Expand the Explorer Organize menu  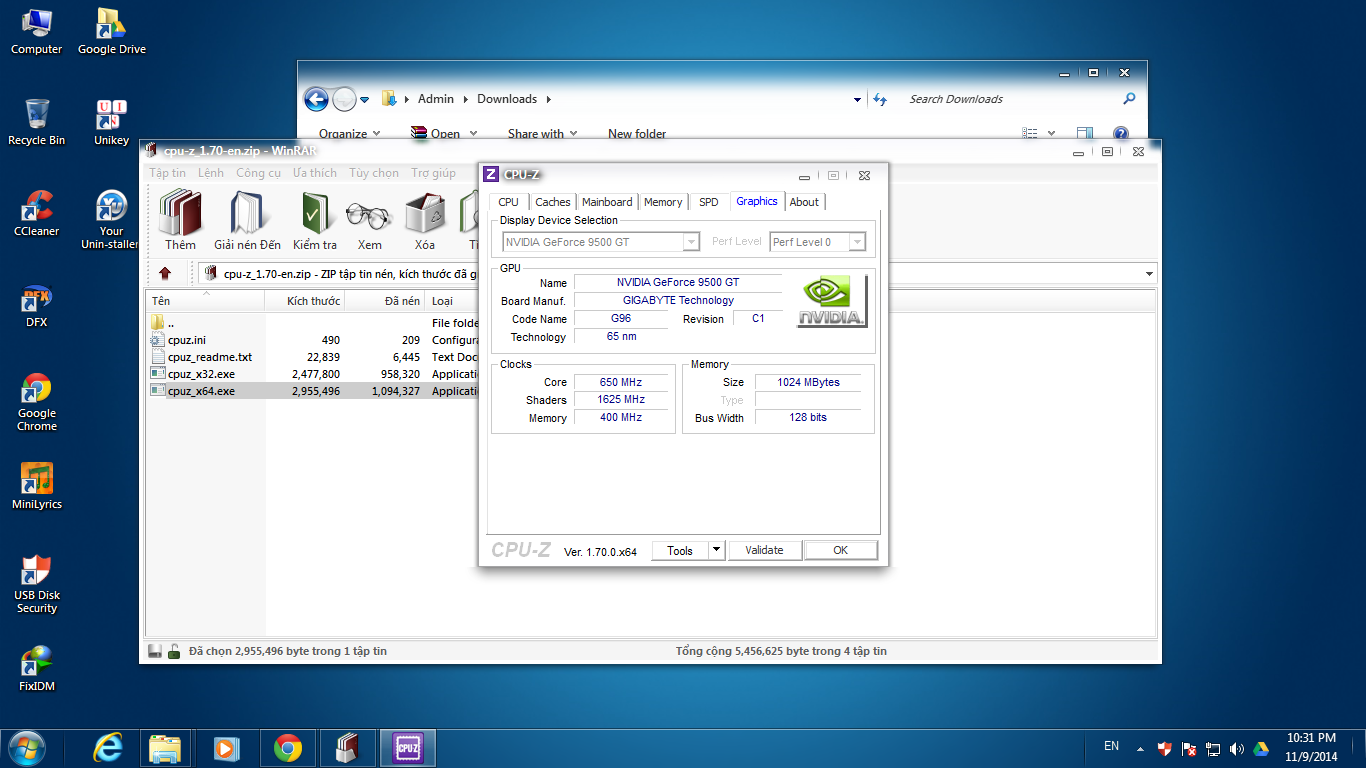(x=349, y=134)
